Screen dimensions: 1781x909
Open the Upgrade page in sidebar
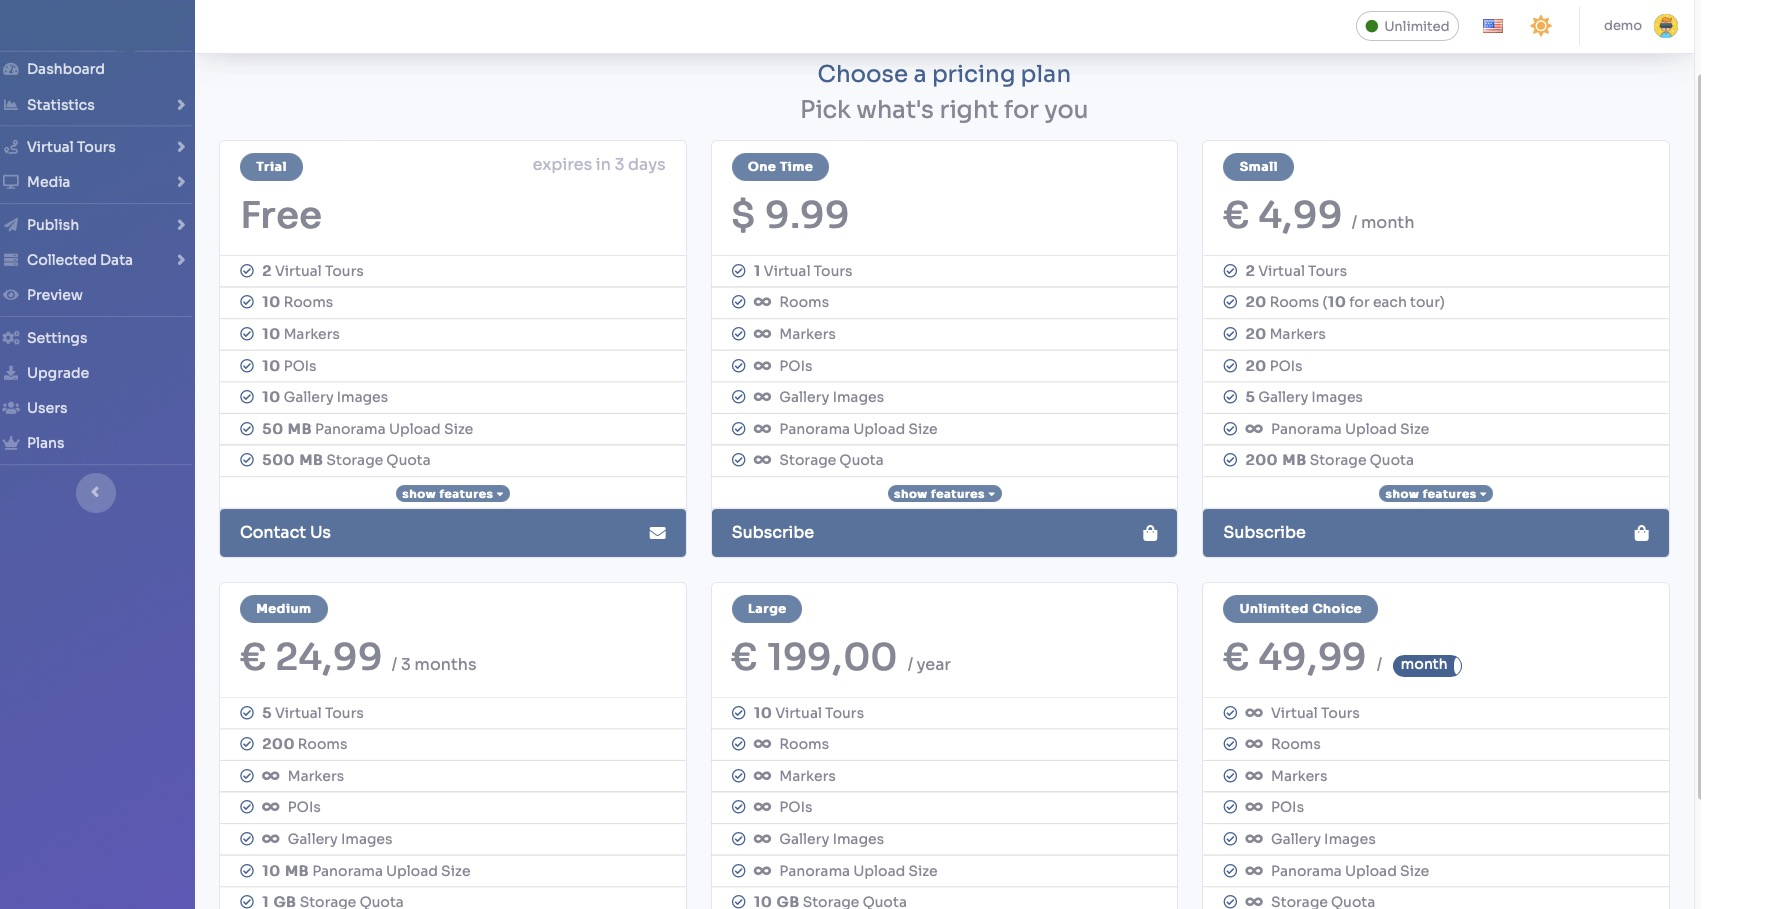point(58,373)
